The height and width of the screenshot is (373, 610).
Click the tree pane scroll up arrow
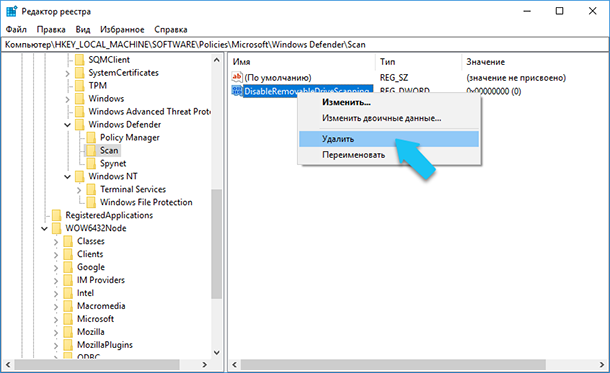point(217,60)
